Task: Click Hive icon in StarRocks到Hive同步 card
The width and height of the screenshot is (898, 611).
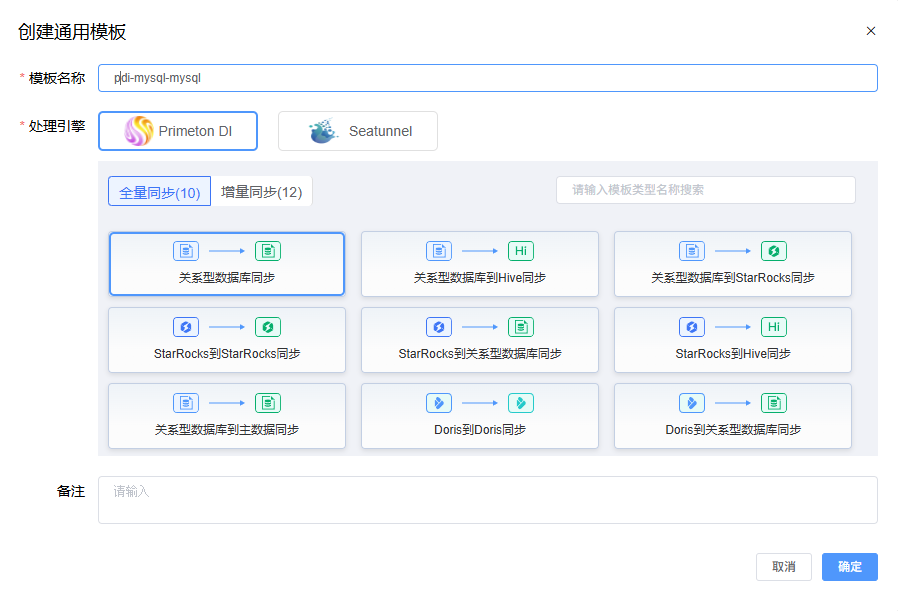Action: click(x=773, y=327)
